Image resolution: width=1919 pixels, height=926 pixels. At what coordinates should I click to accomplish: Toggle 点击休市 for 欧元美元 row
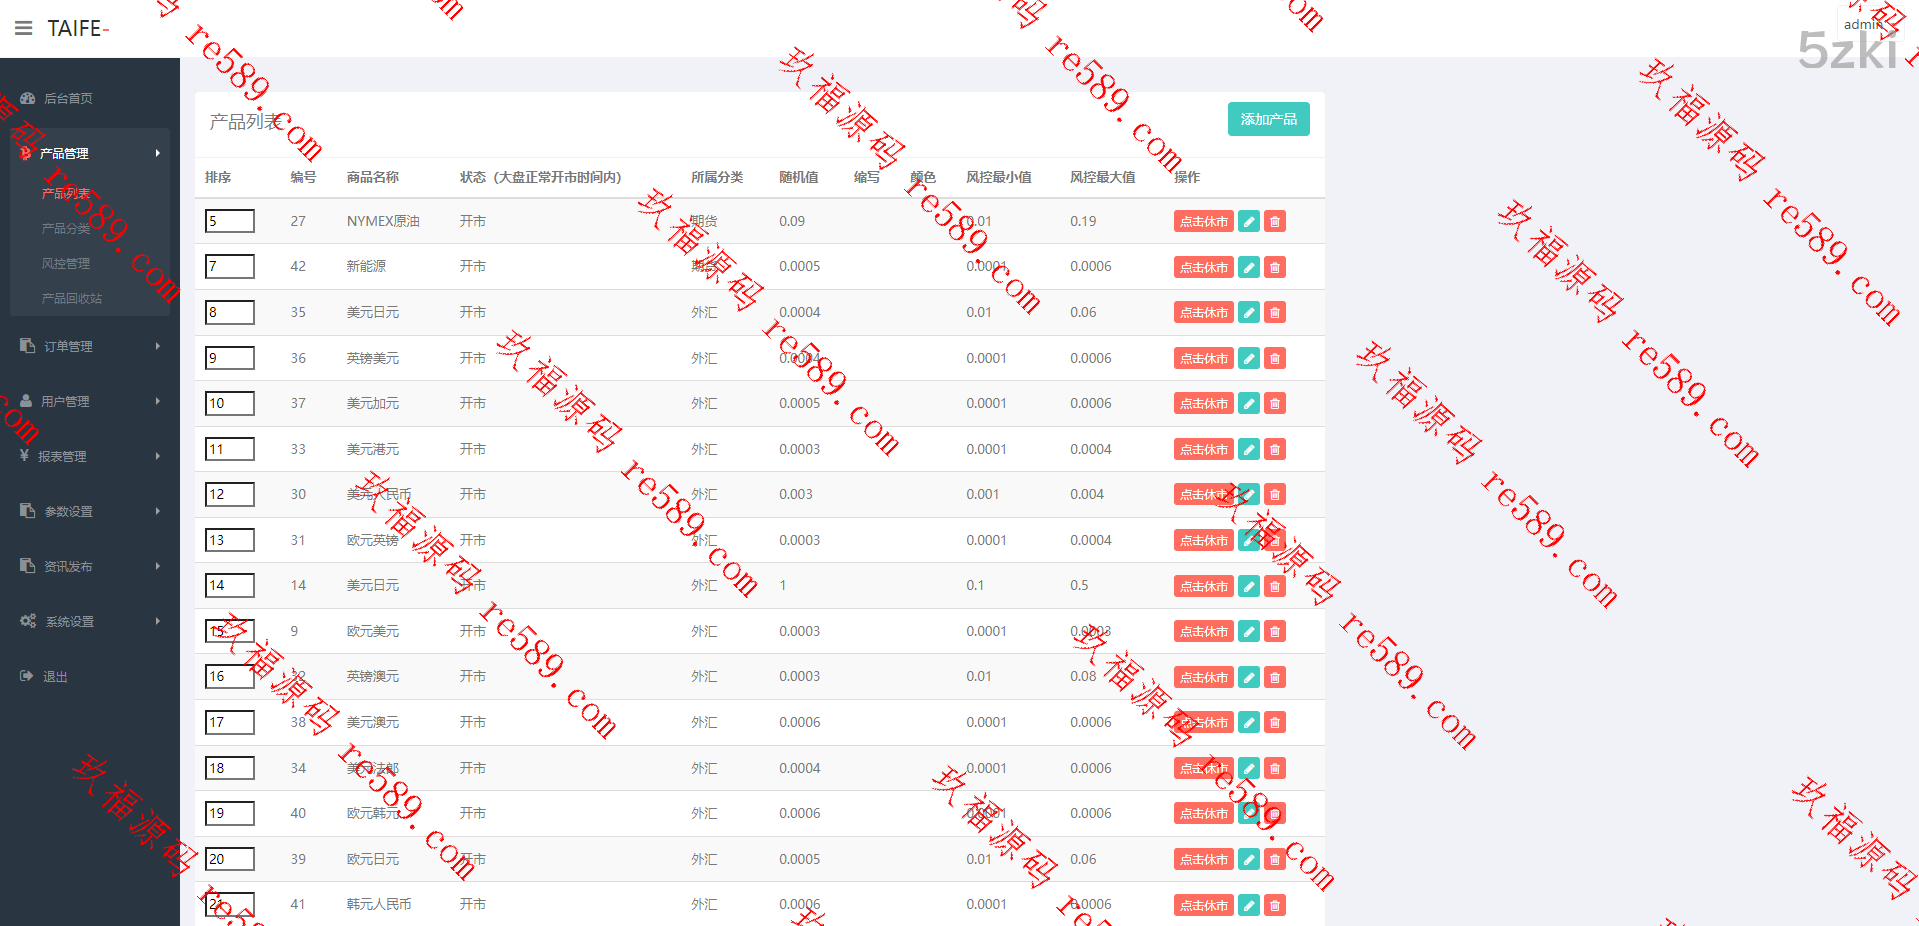coord(1203,632)
